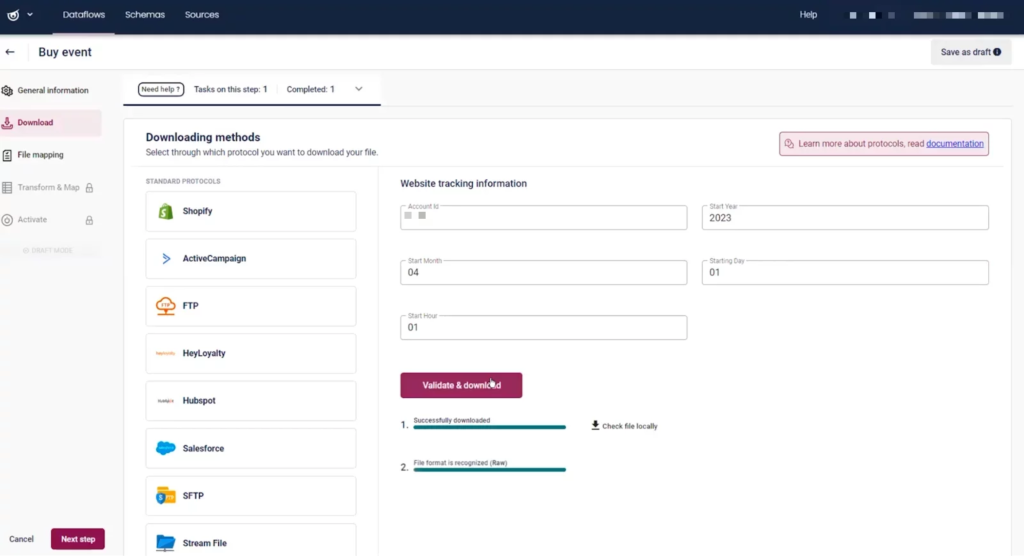
Task: Select the Download step
Action: coord(51,123)
